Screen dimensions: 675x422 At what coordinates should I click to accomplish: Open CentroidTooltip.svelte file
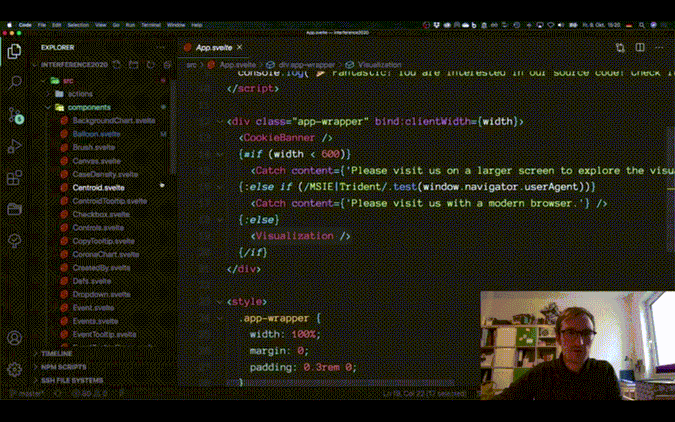[109, 201]
